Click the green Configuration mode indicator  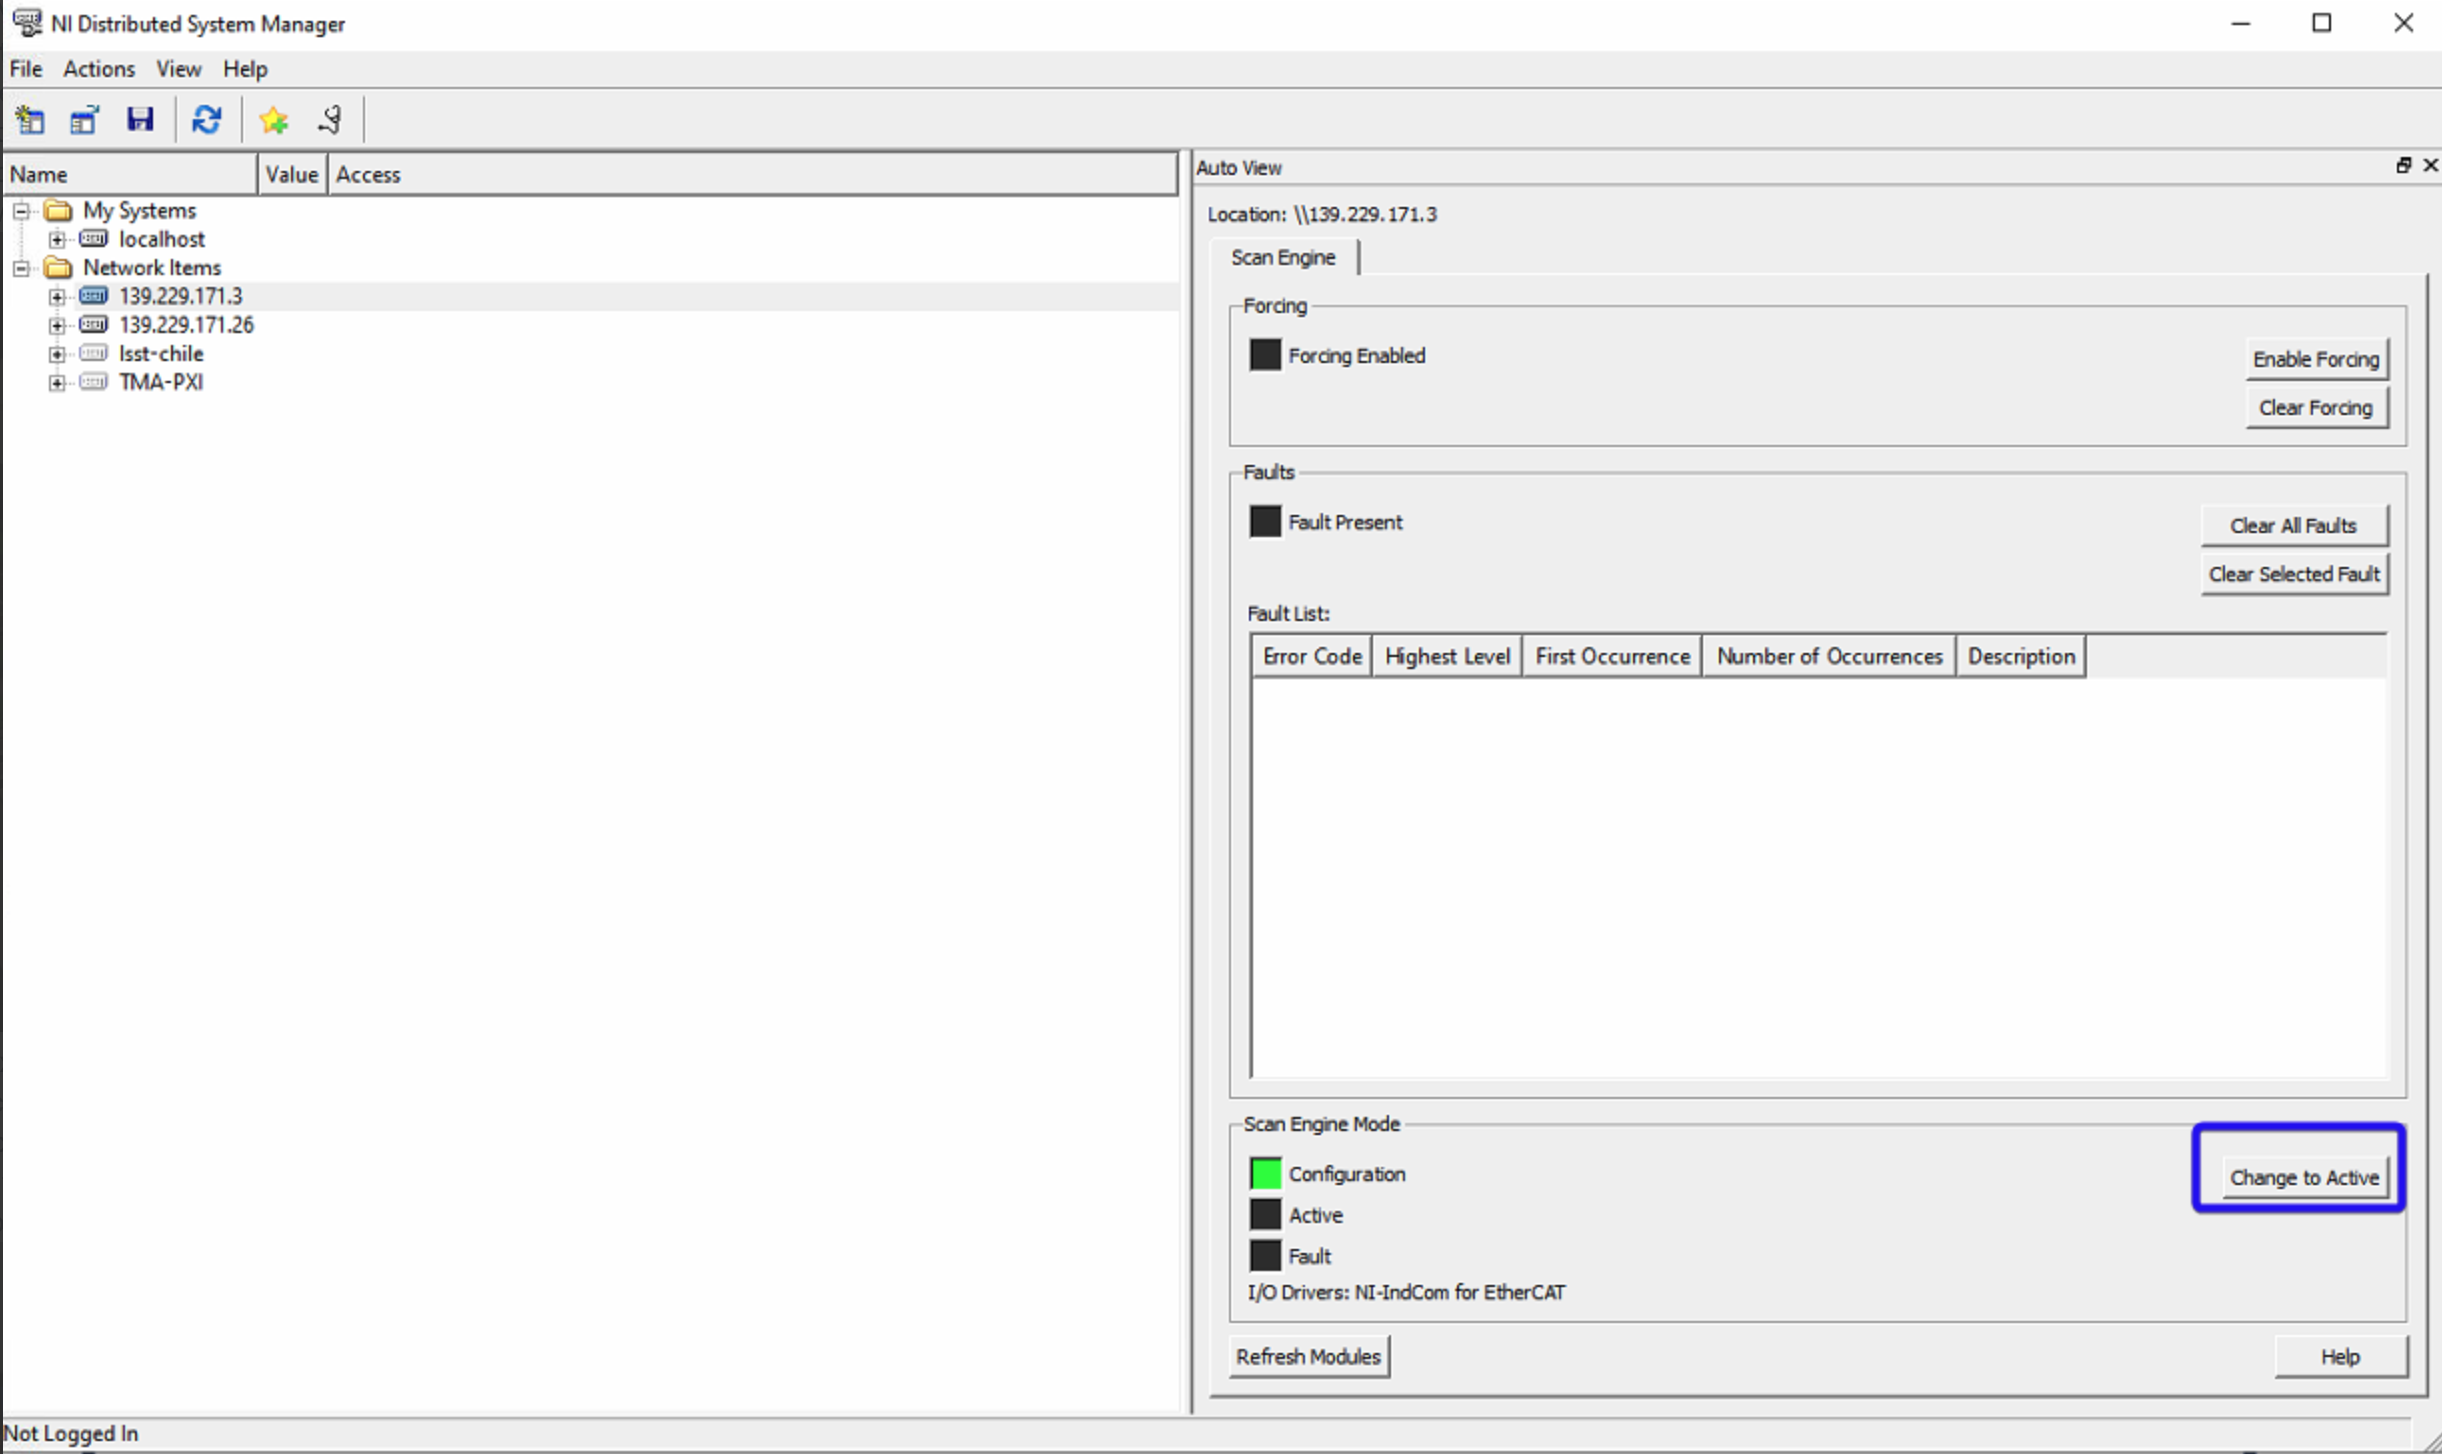[1265, 1173]
